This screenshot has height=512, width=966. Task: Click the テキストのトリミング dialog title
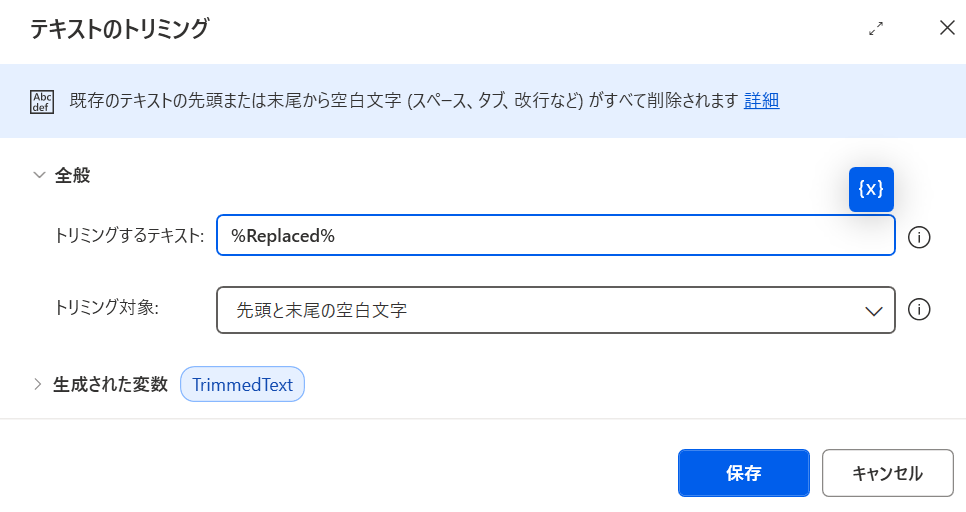(120, 29)
